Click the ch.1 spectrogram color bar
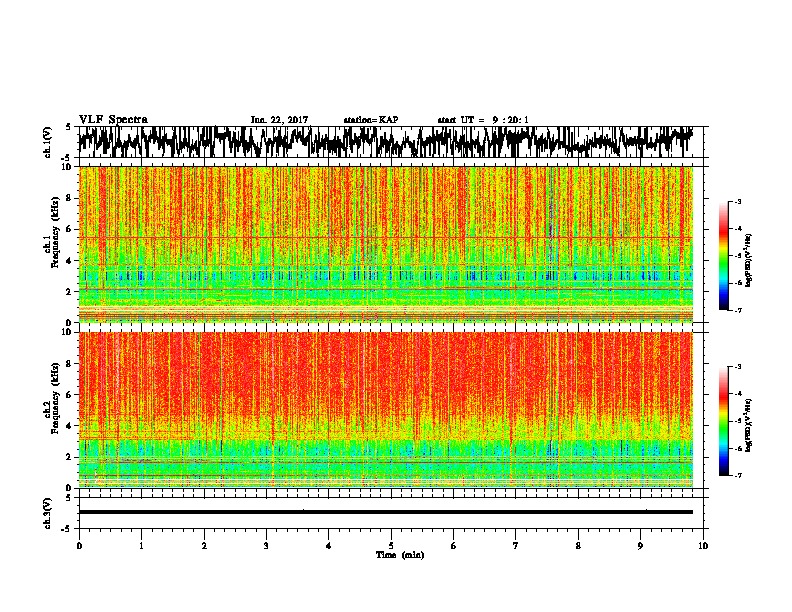This screenshot has width=792, height=612. [x=723, y=256]
